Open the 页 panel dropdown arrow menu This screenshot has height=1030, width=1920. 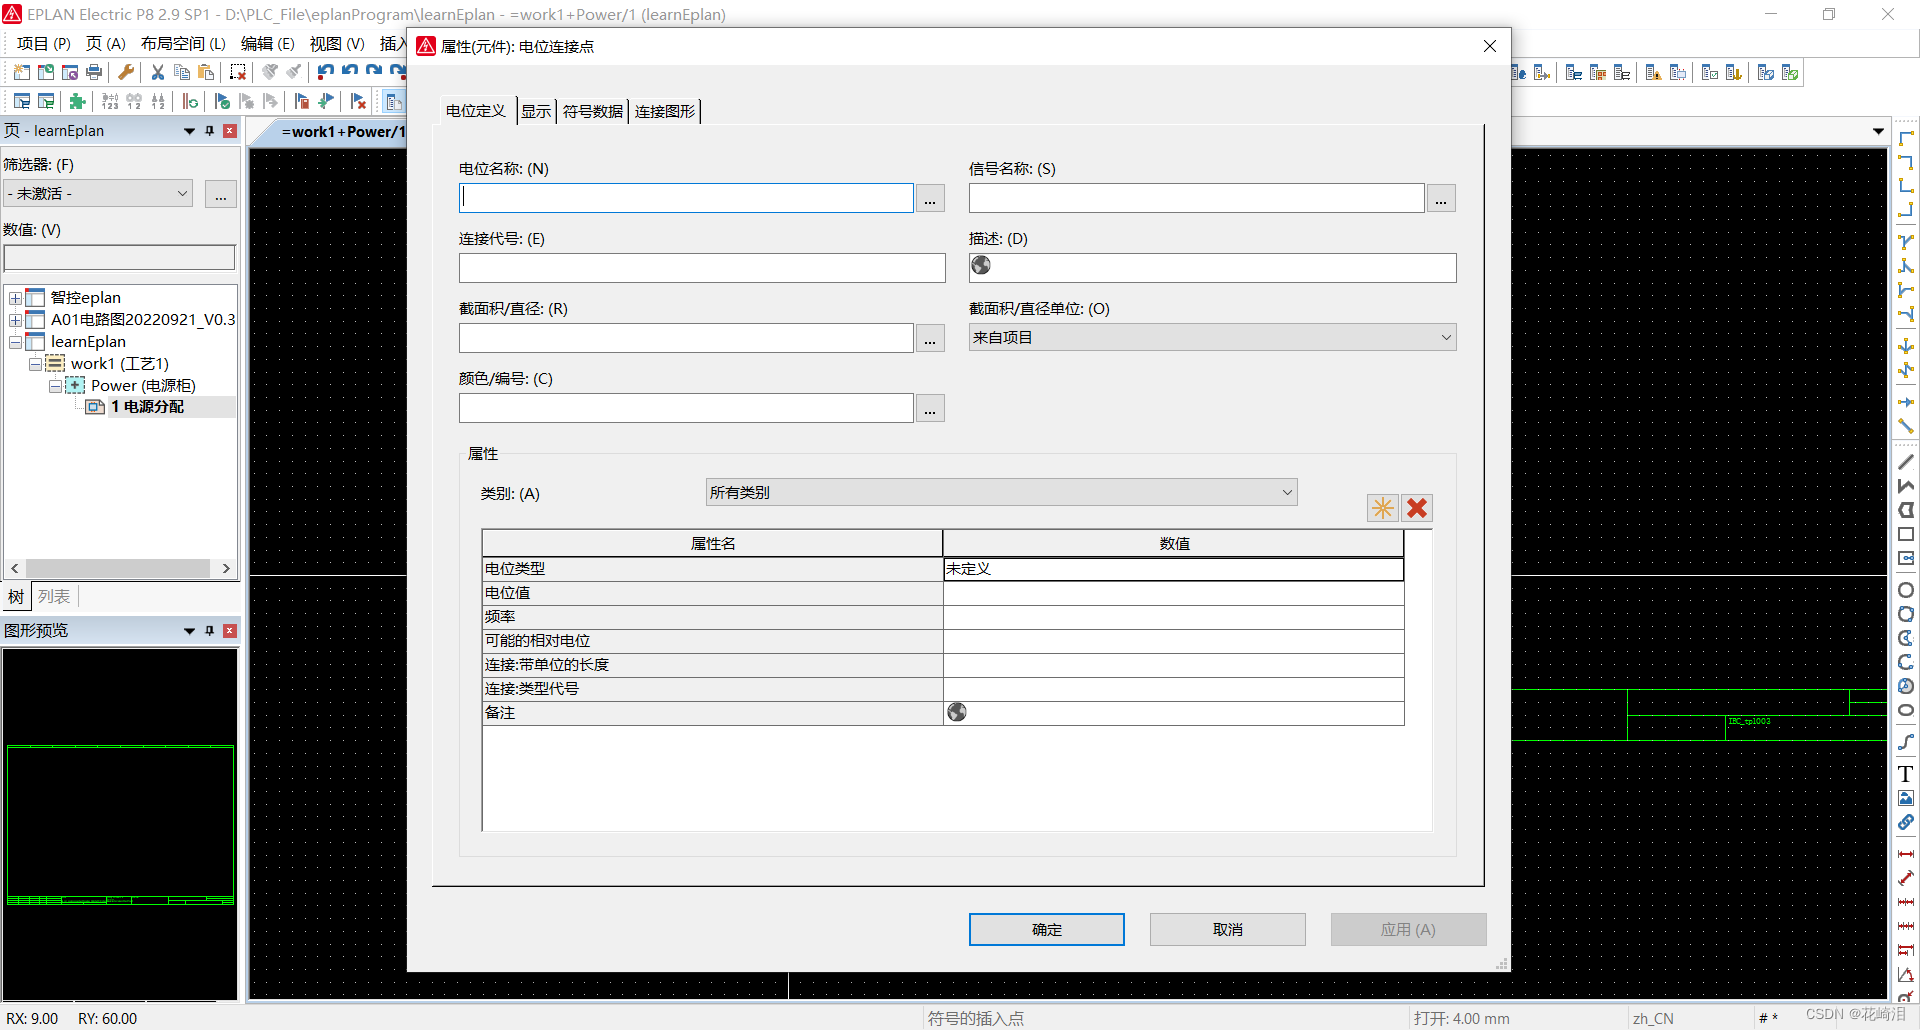pyautogui.click(x=189, y=131)
